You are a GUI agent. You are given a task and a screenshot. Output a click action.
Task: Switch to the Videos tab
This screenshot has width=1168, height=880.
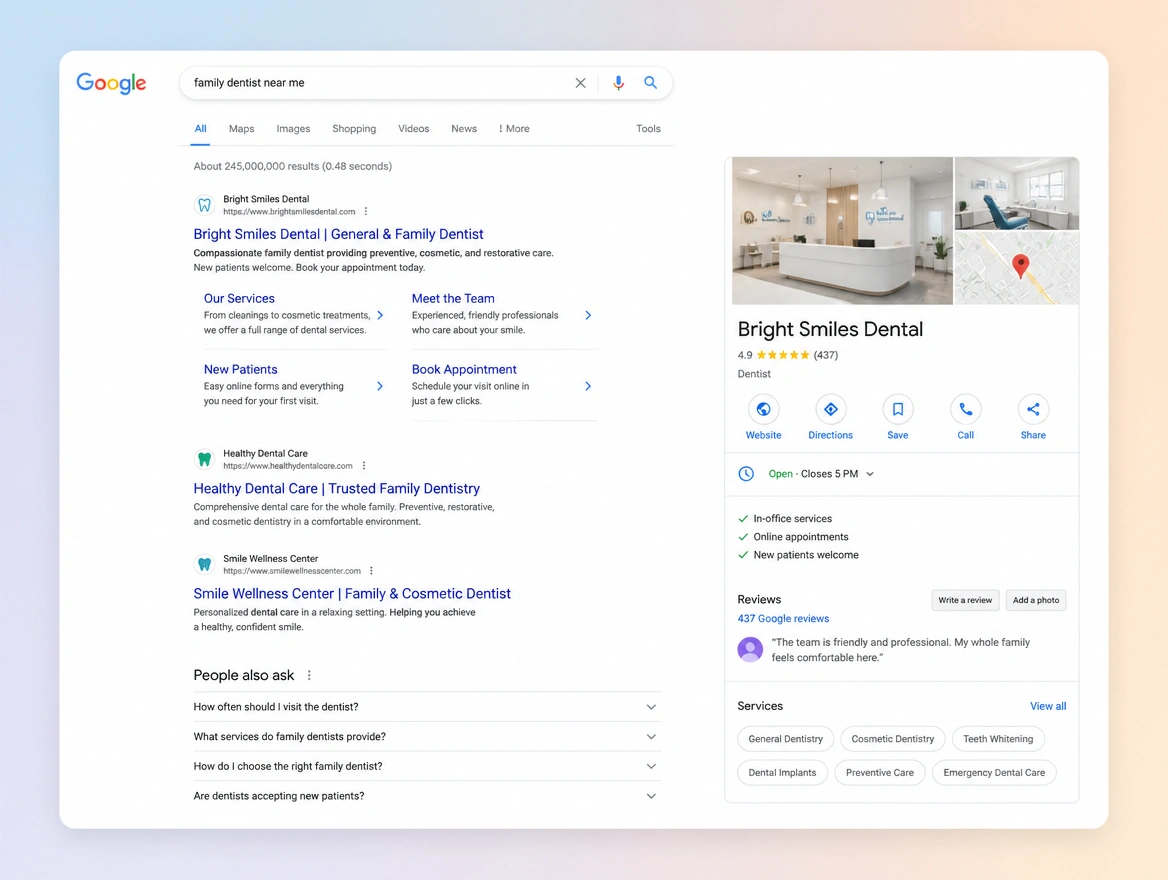tap(413, 129)
